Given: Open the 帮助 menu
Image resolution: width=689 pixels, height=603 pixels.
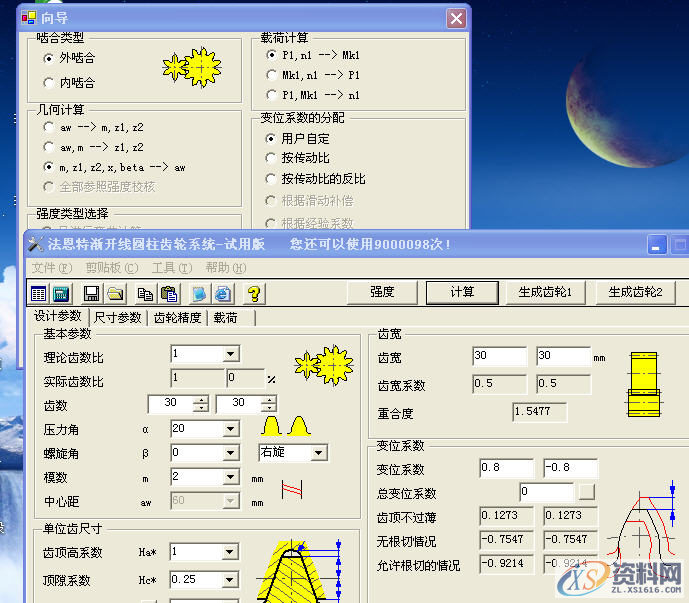Looking at the screenshot, I should click(226, 268).
